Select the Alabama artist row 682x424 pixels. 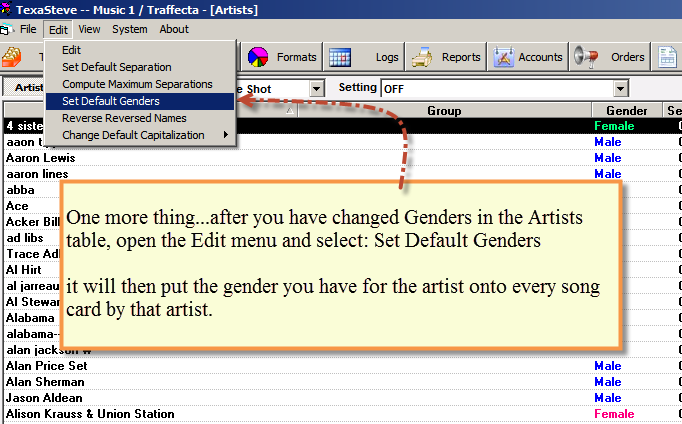click(30, 318)
